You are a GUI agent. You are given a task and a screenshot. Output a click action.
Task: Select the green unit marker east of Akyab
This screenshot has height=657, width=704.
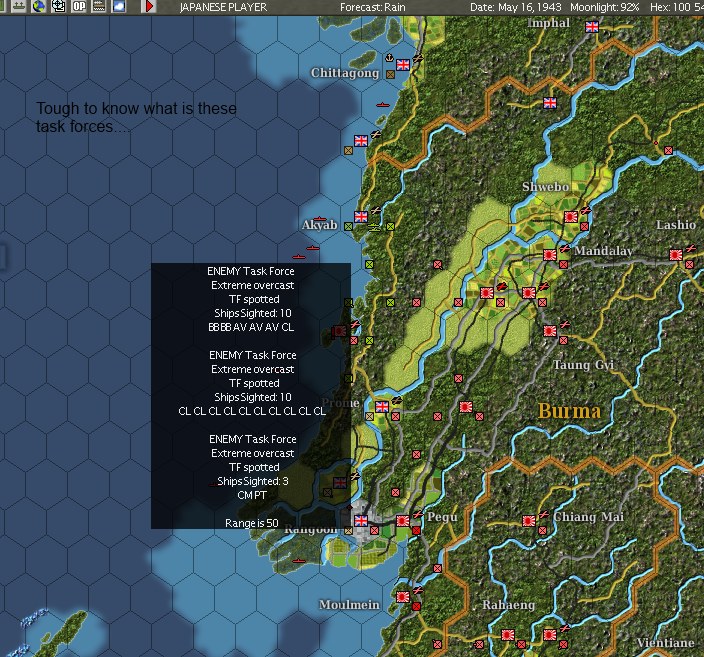pos(391,227)
